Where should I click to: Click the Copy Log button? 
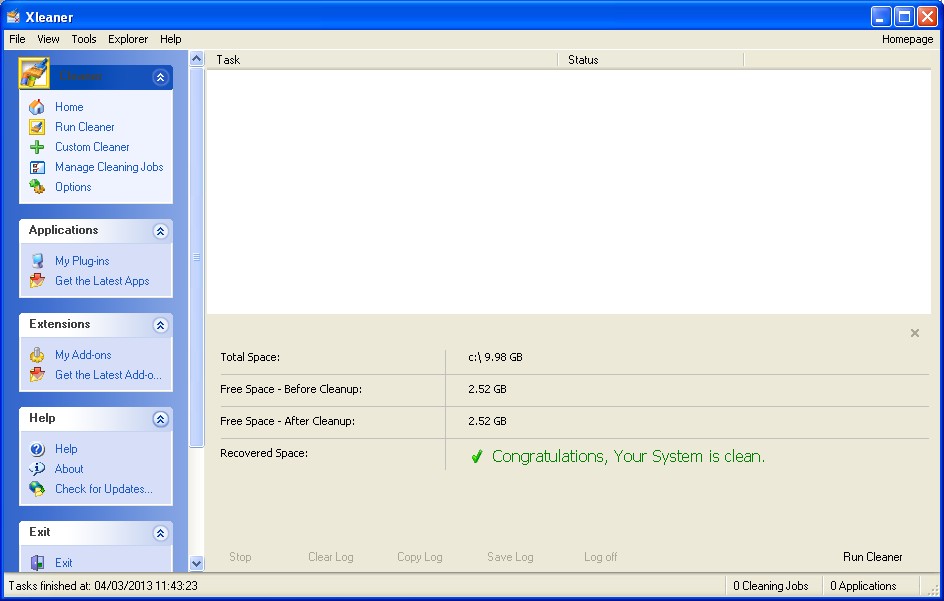[x=420, y=557]
